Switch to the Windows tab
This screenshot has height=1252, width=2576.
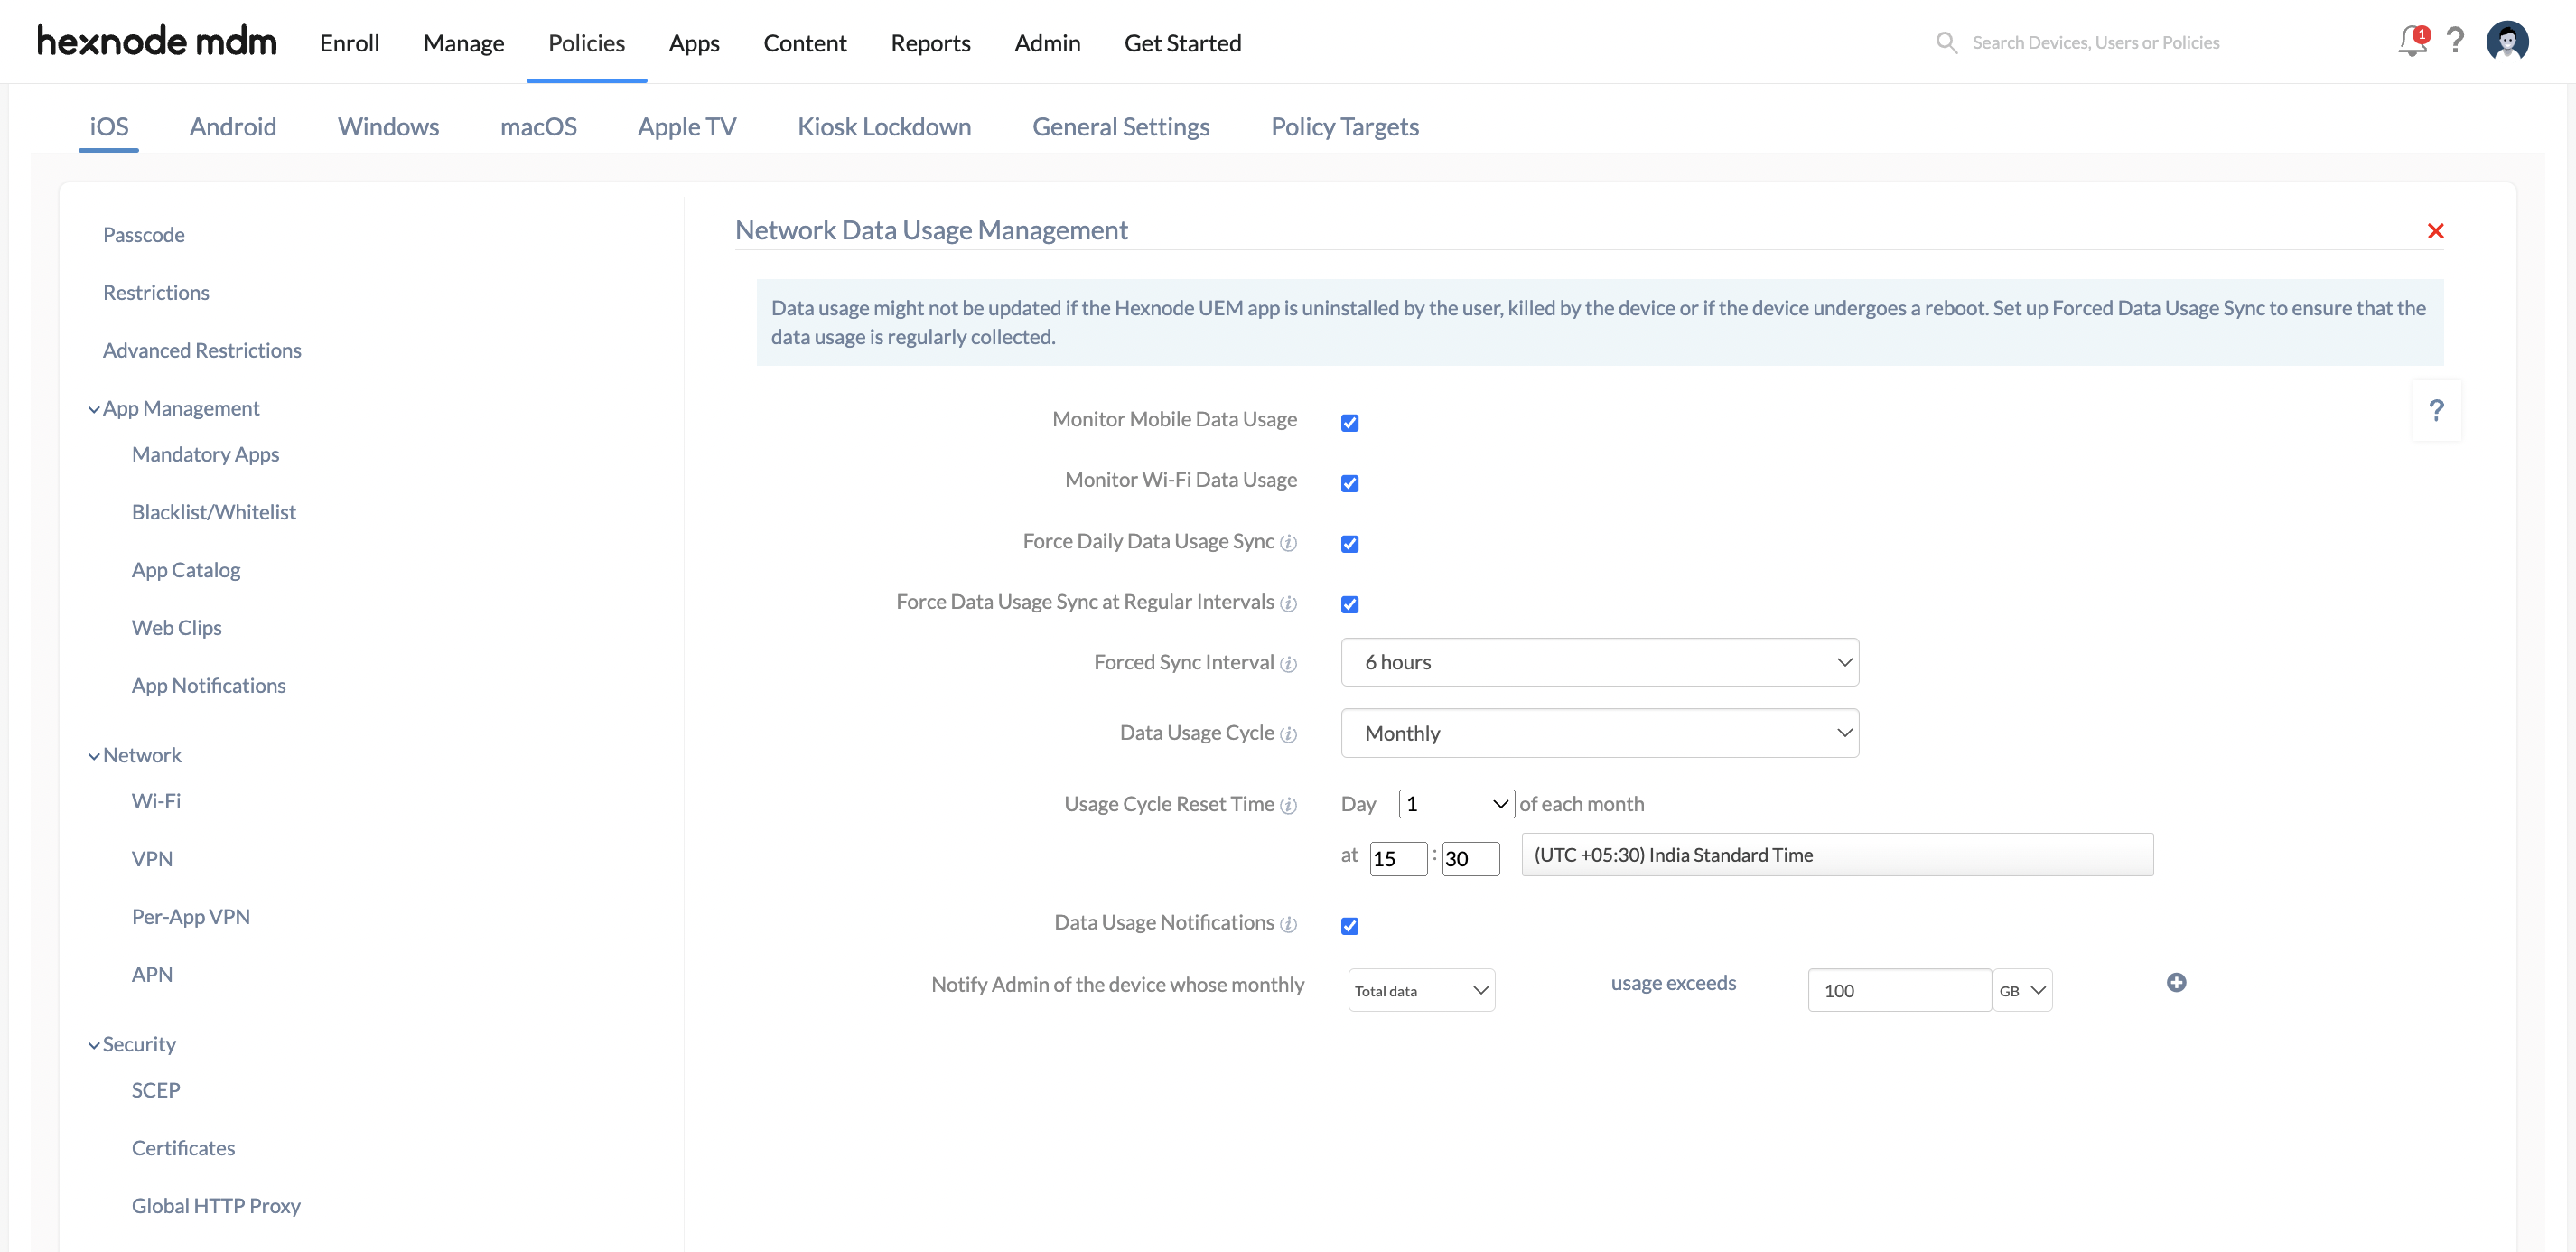tap(388, 127)
